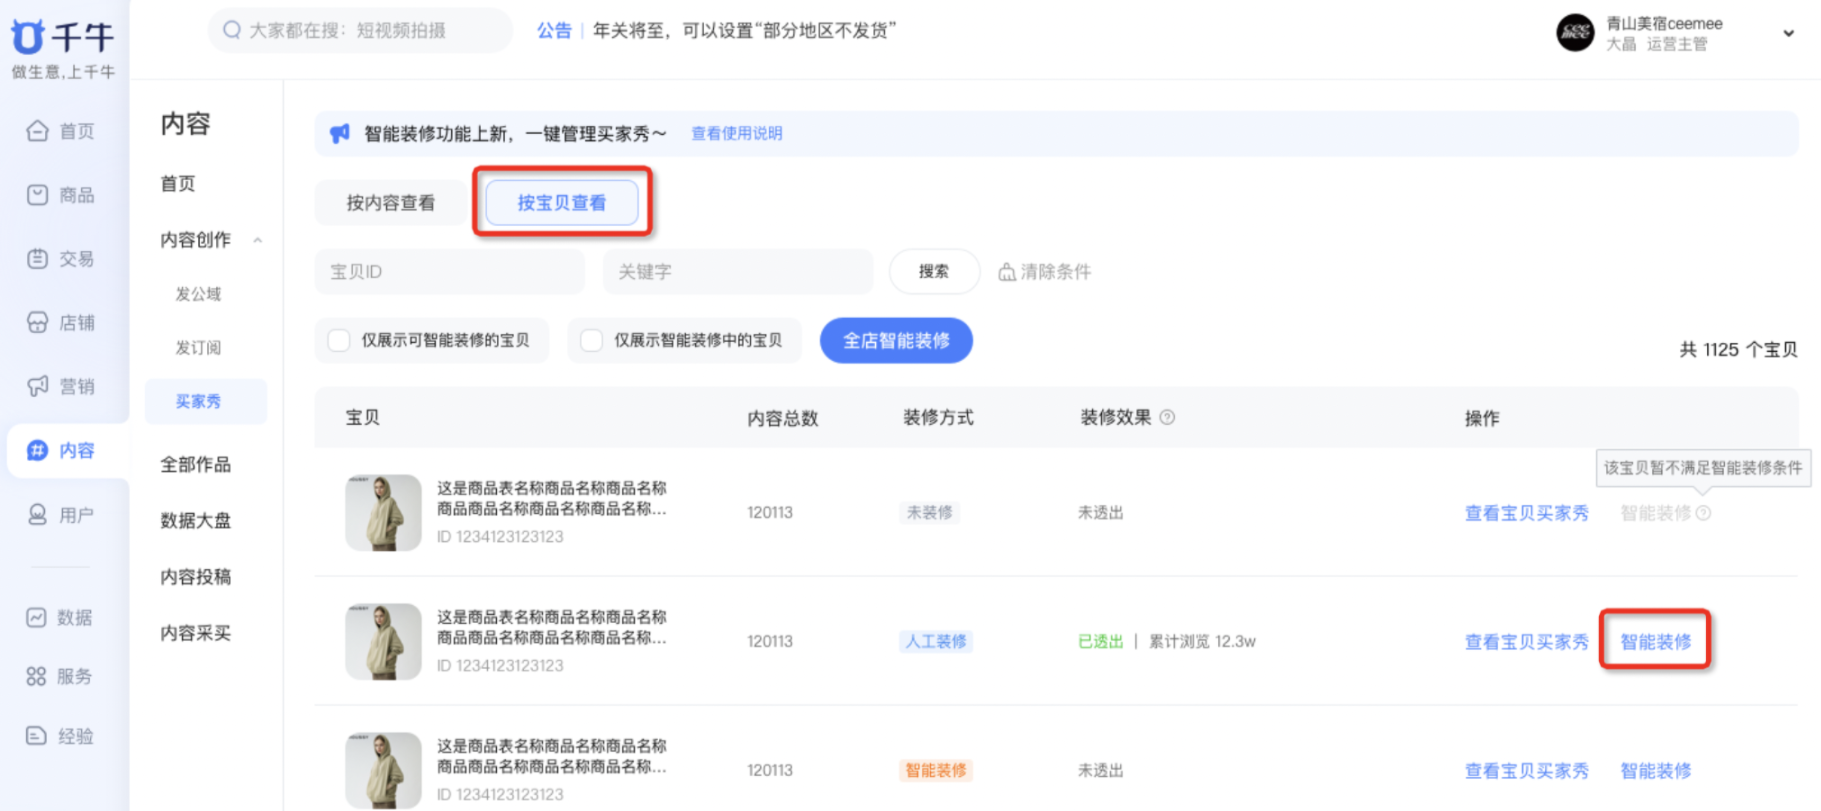The image size is (1821, 811).
Task: Click the search magnifier icon in top bar
Action: pyautogui.click(x=232, y=30)
